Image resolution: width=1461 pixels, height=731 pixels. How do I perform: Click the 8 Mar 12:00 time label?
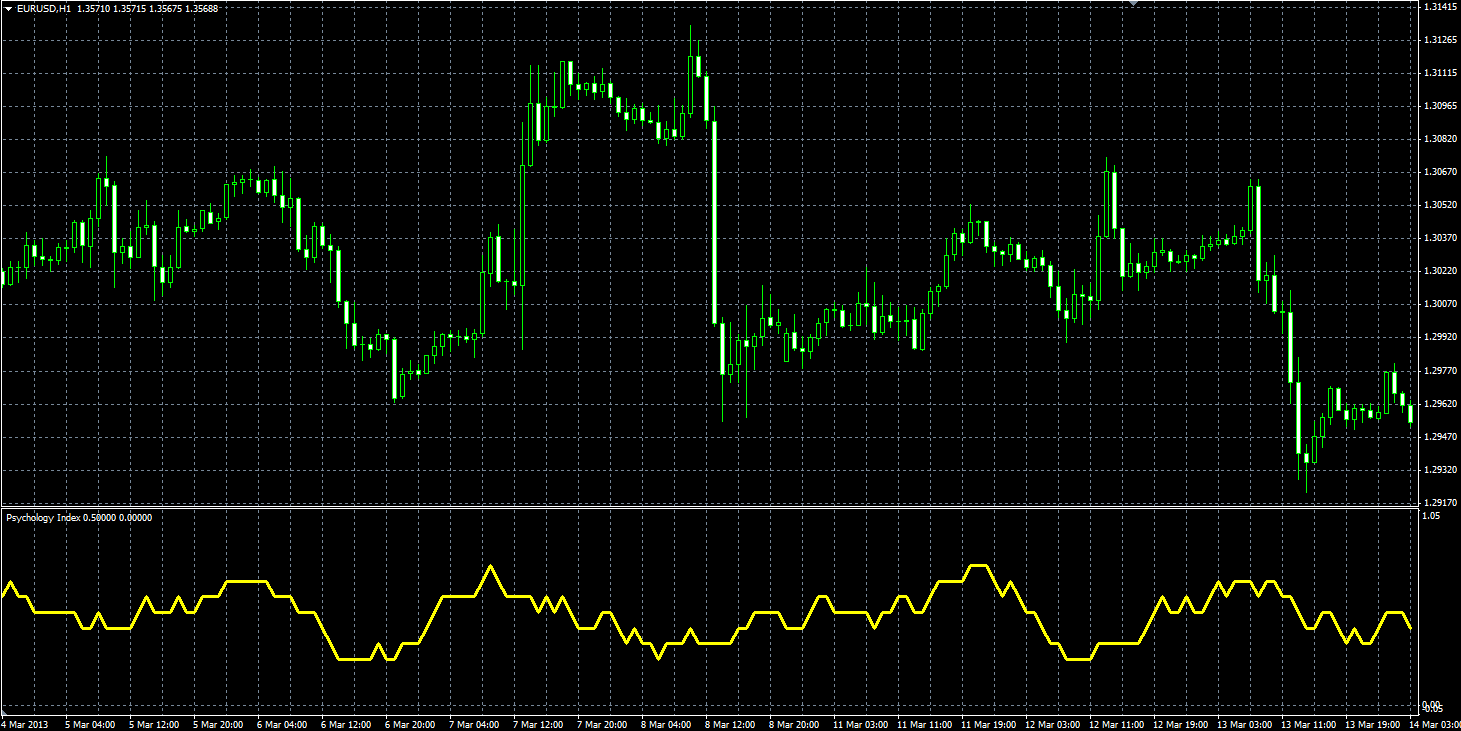point(730,724)
